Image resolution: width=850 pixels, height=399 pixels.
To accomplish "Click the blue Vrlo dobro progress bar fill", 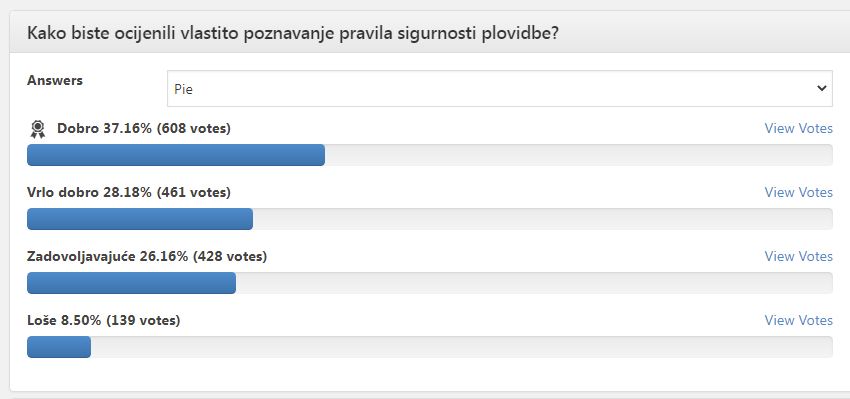I will tap(140, 219).
